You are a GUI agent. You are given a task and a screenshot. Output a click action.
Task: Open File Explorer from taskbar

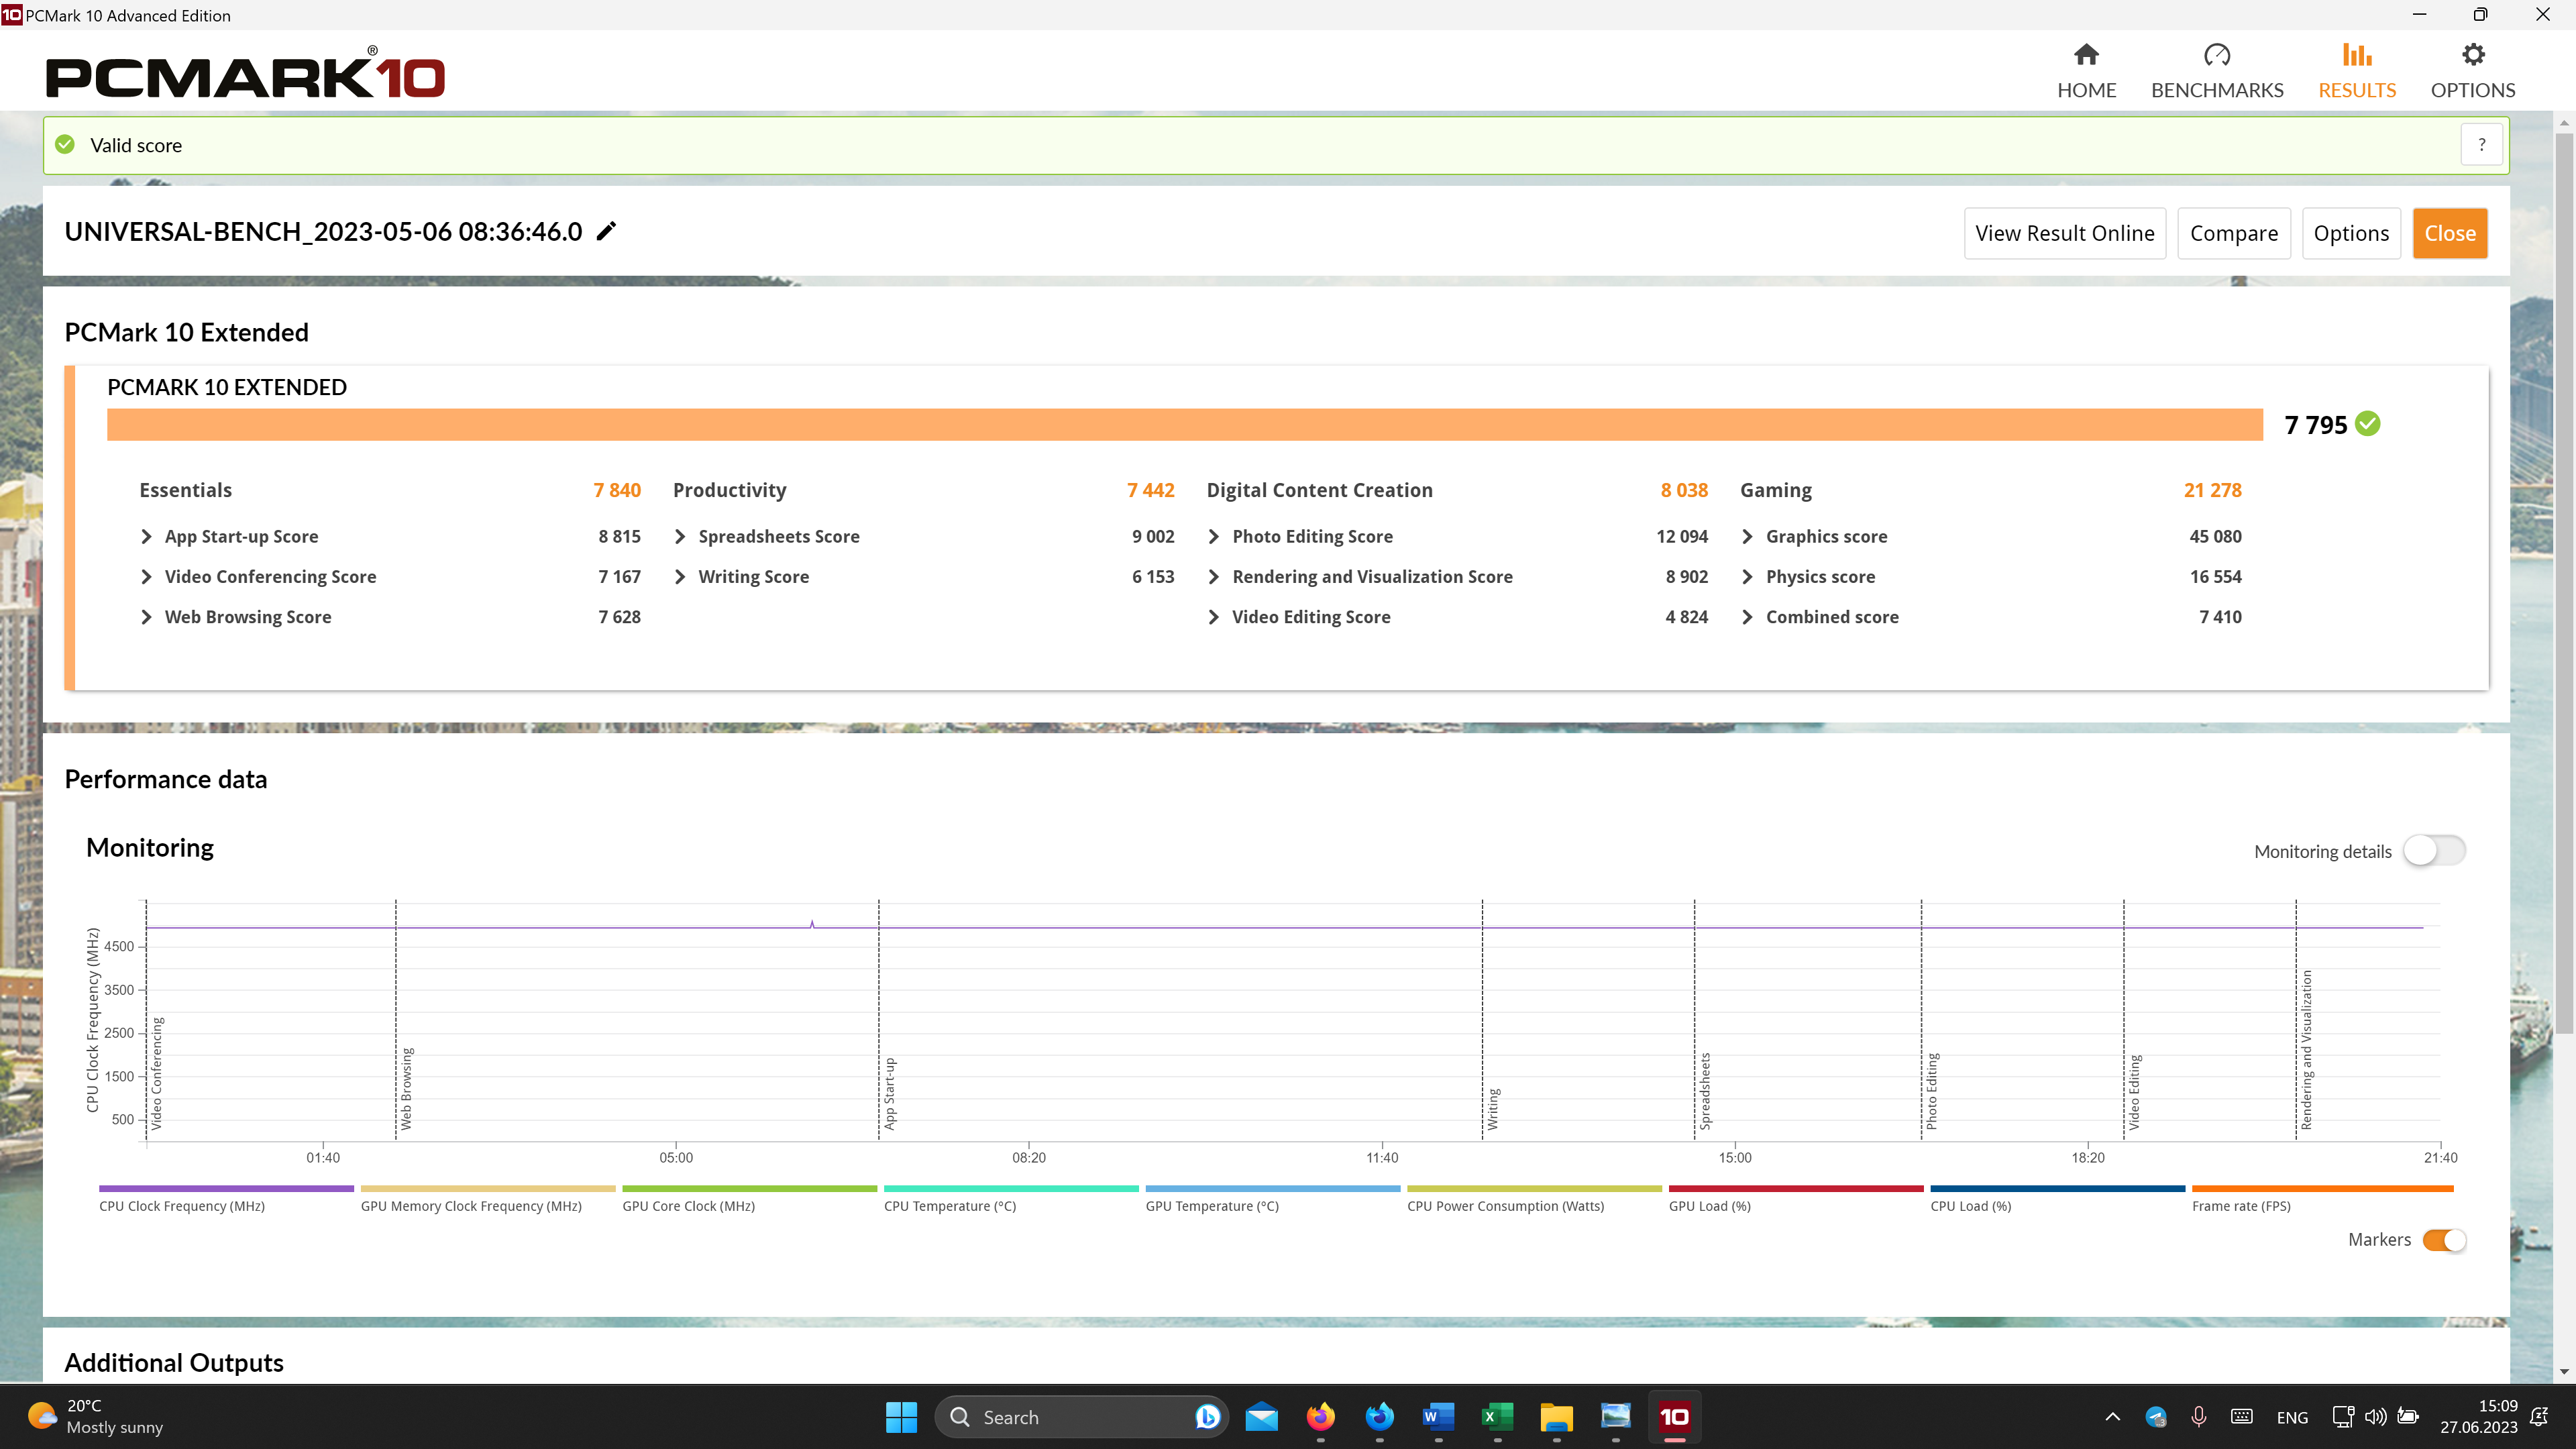[x=1556, y=1417]
